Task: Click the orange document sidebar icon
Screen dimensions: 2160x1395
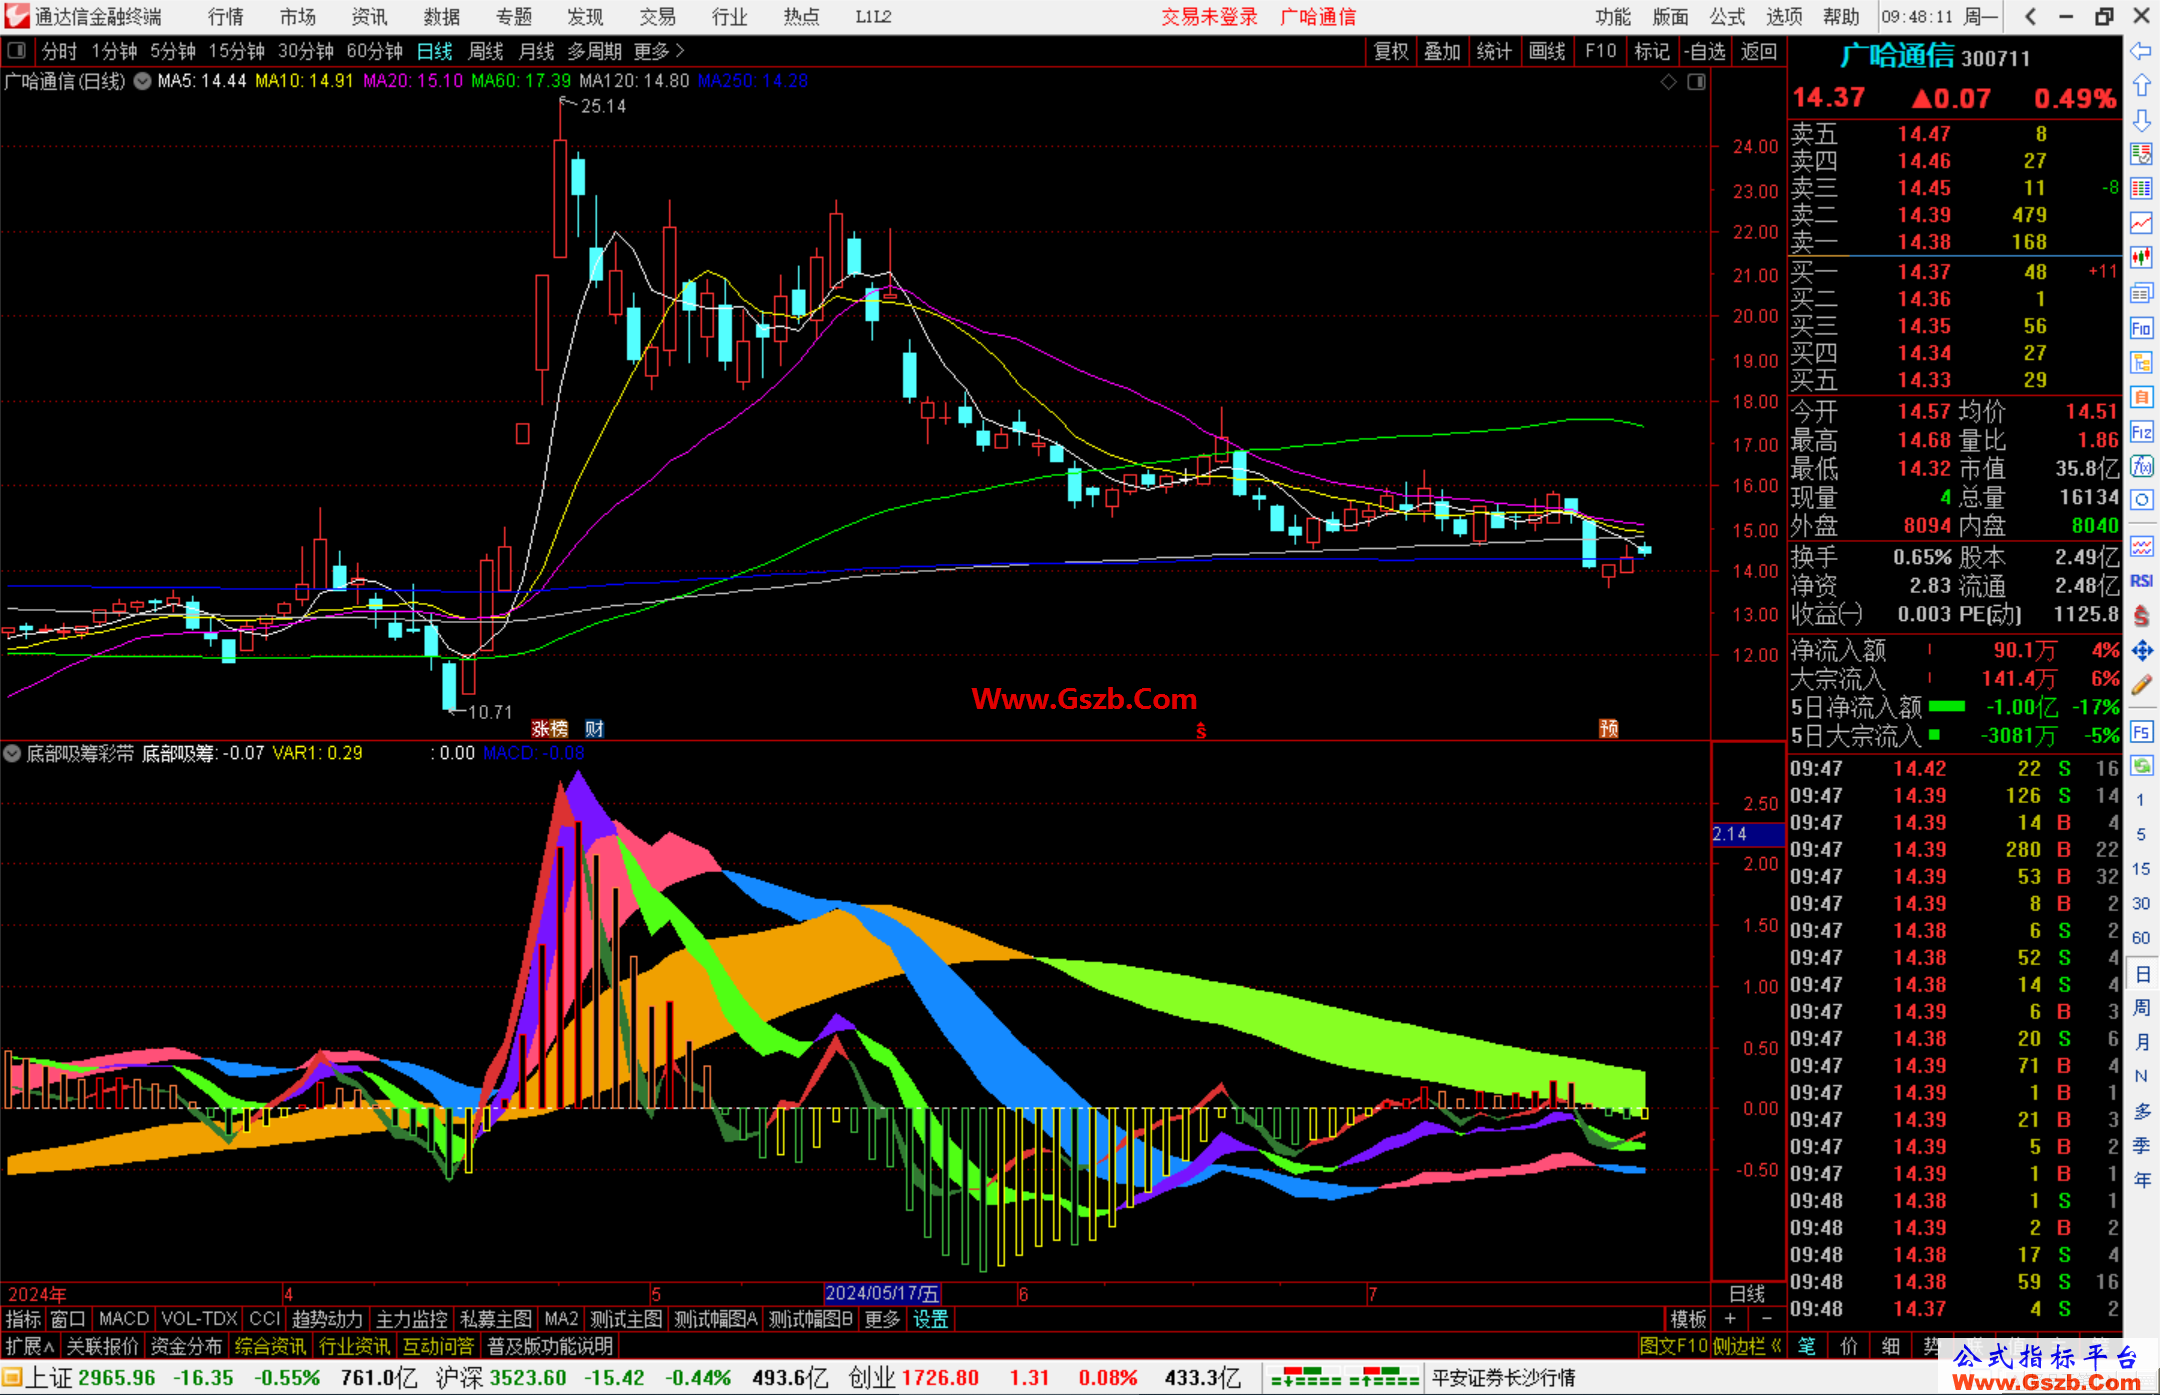Action: 2141,397
